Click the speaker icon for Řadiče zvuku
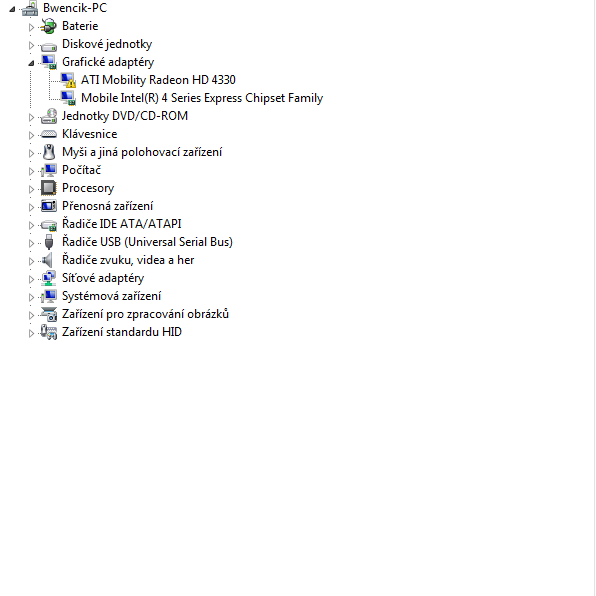This screenshot has height=596, width=596. 48,260
